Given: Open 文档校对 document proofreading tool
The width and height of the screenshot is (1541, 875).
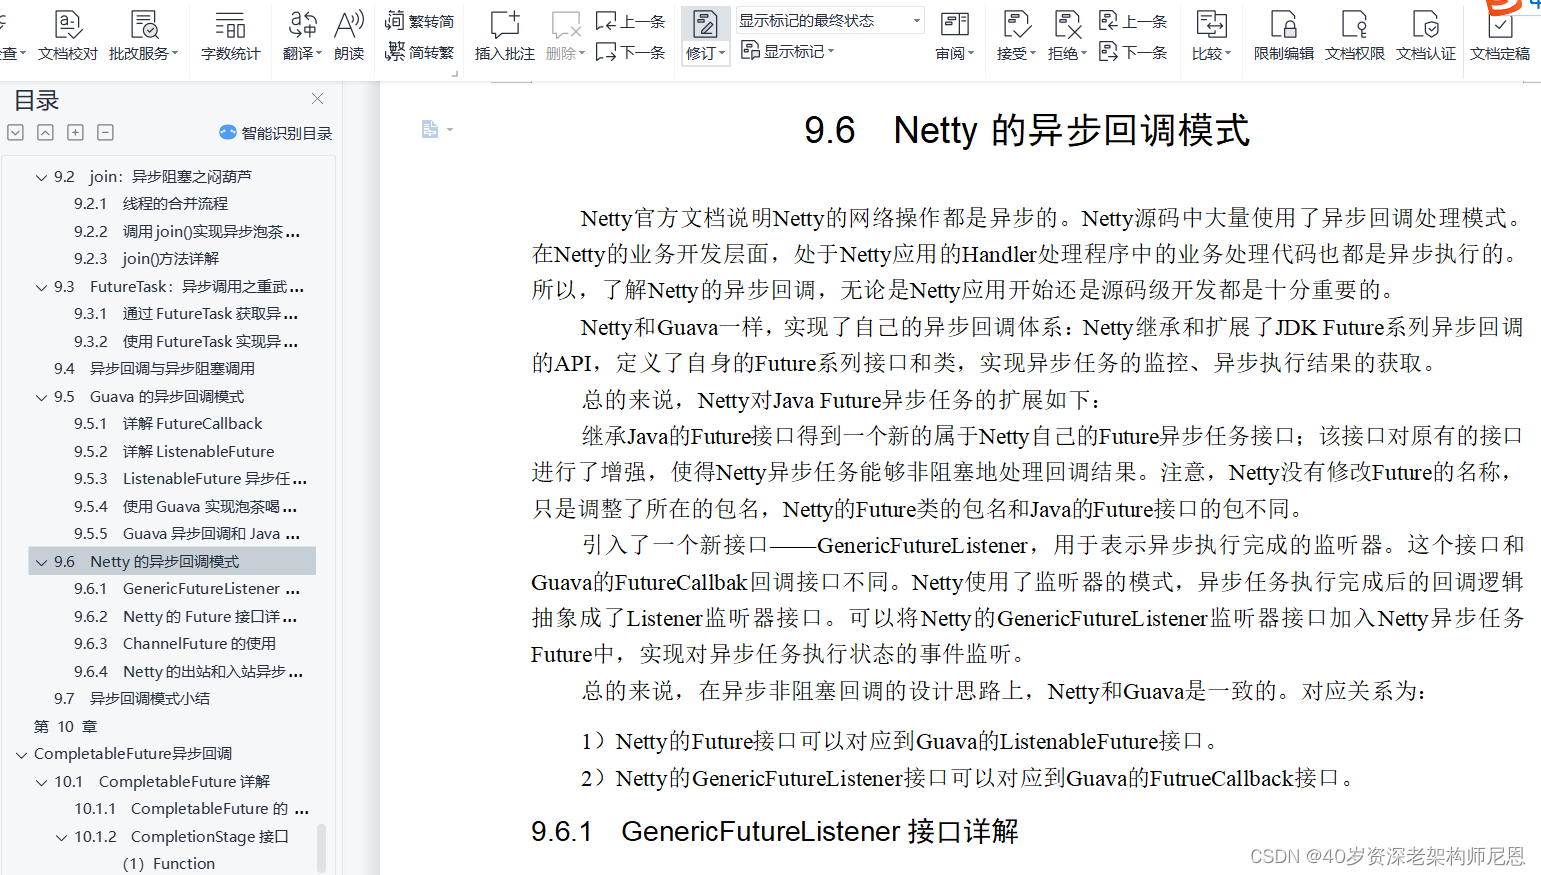Looking at the screenshot, I should click(x=67, y=35).
